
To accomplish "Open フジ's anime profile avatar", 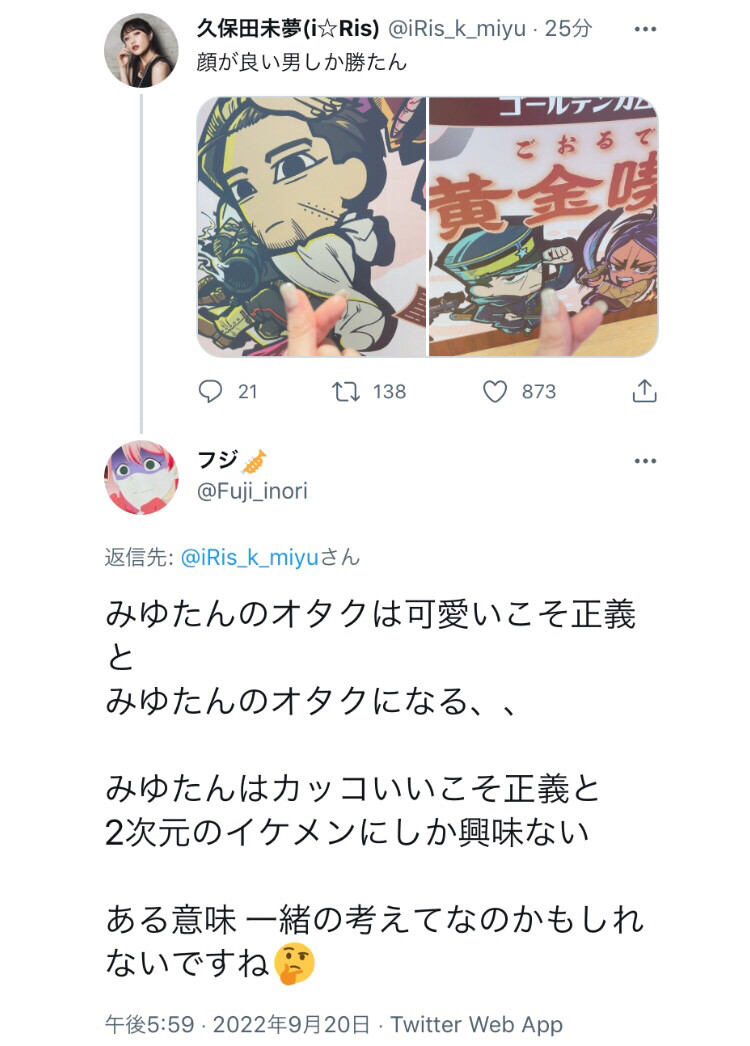I will pos(141,477).
